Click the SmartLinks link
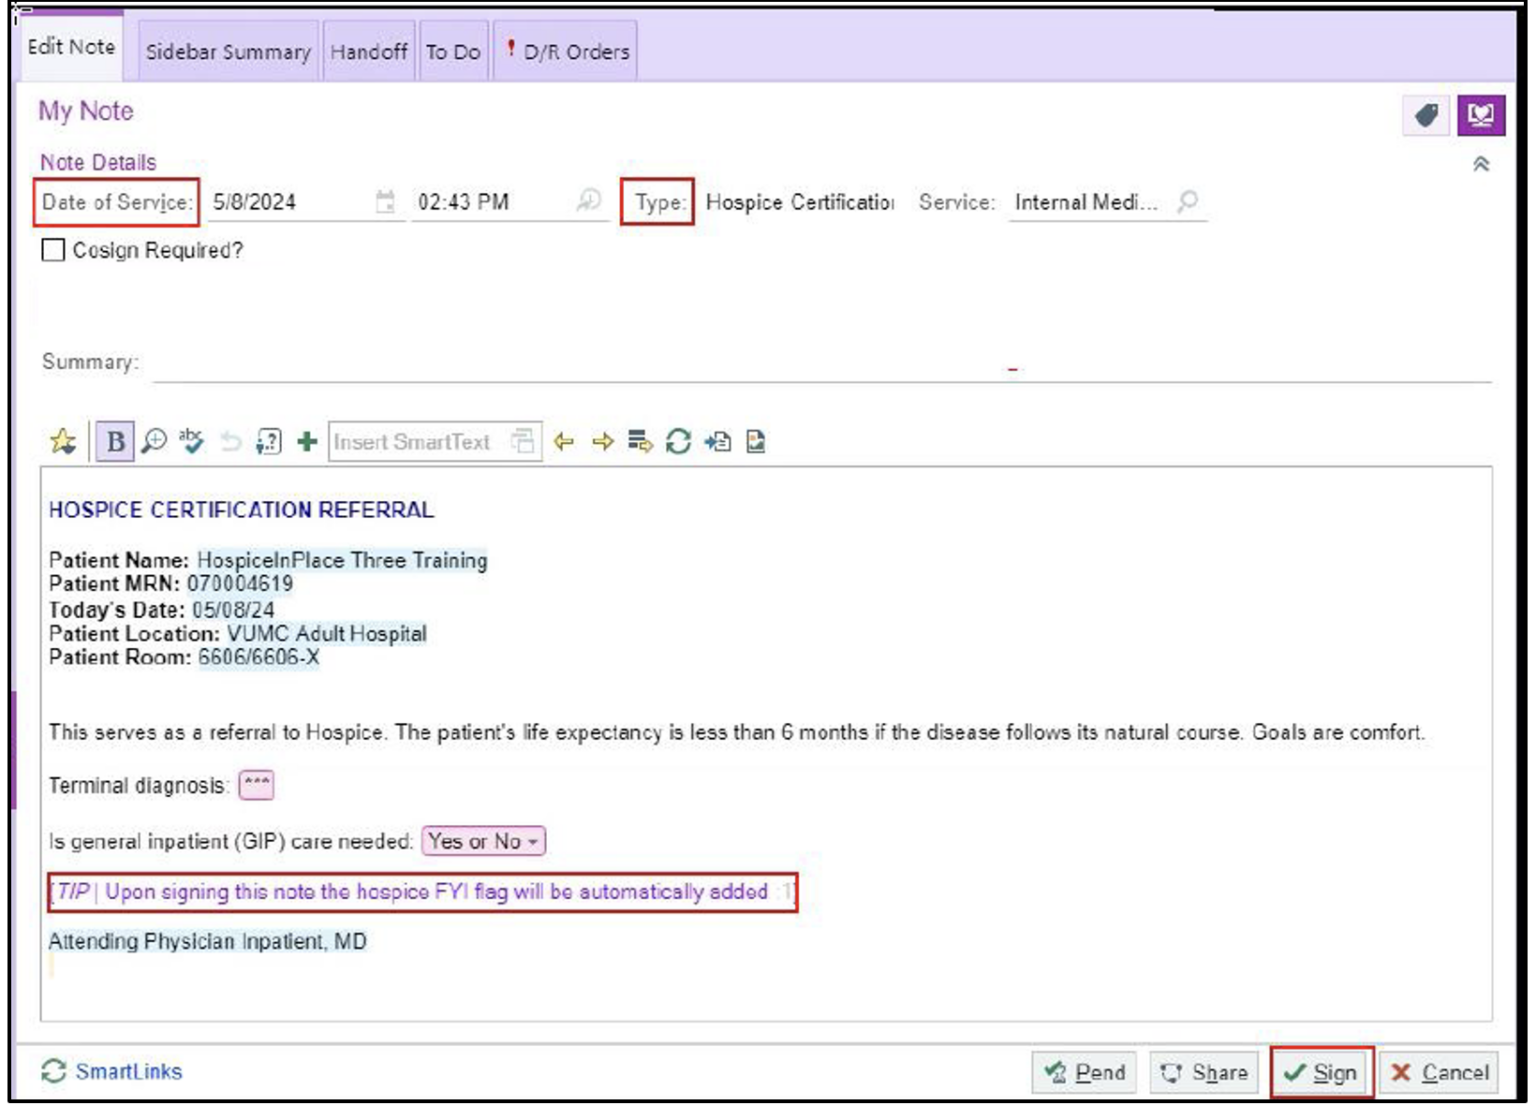The image size is (1536, 1105). (x=128, y=1072)
